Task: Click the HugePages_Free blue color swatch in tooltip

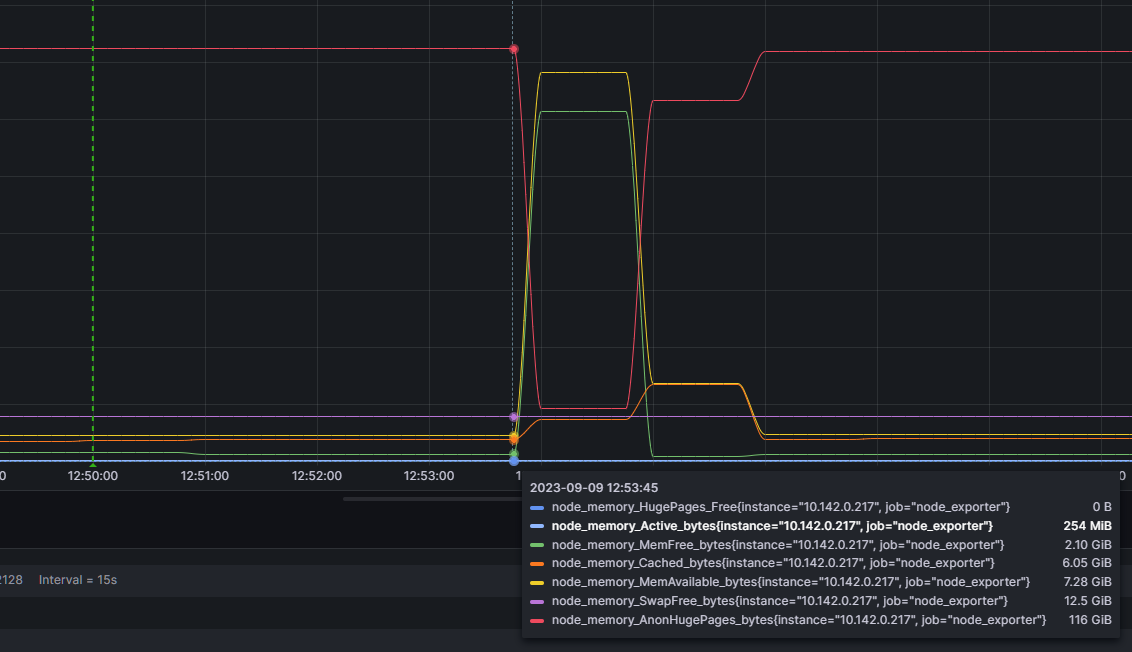Action: click(x=537, y=508)
